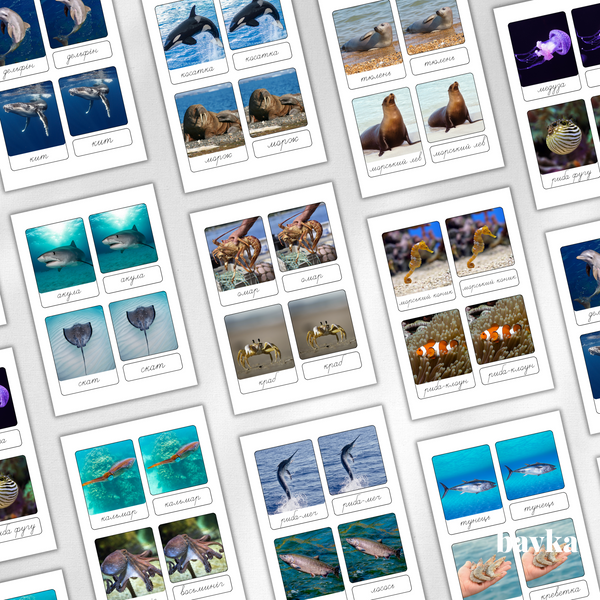Viewport: 600px width, 600px height.
Task: Choose the clownfish card with attached caption
Action: pos(439,354)
